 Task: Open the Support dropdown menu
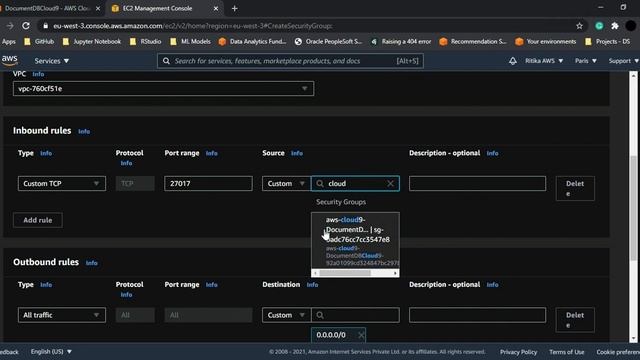coord(623,61)
